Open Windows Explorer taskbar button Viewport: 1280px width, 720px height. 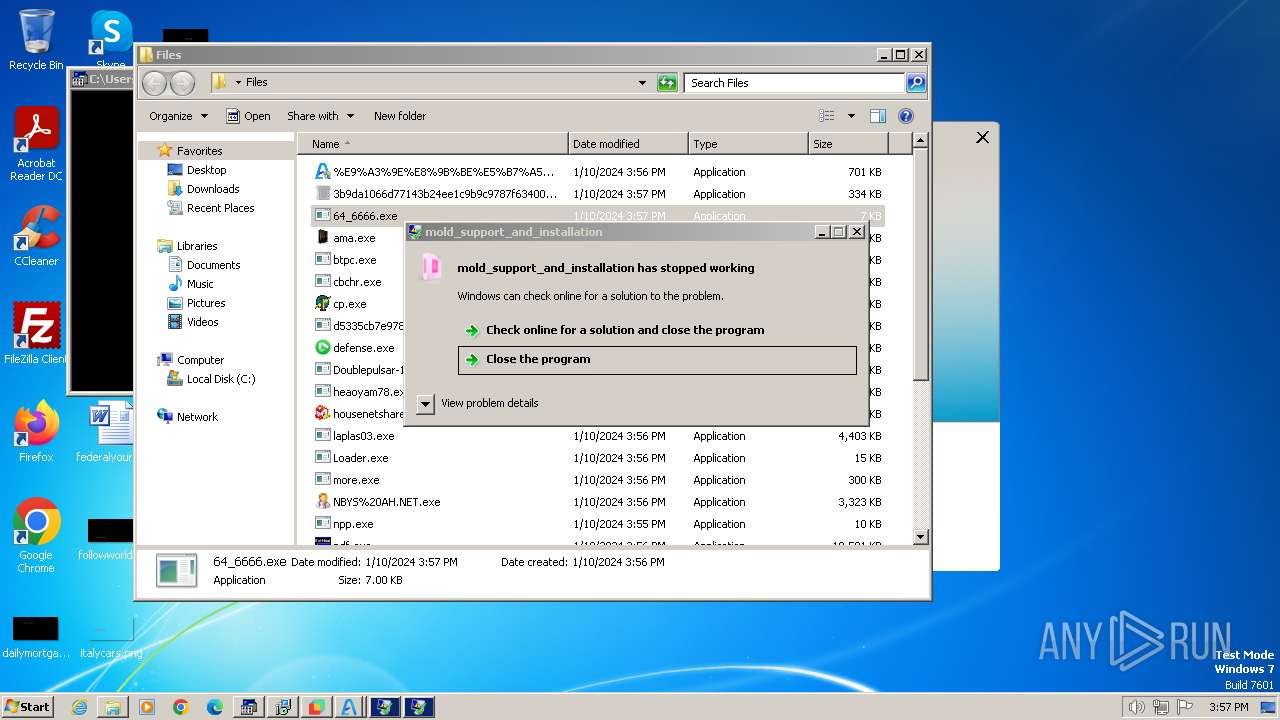(x=113, y=707)
